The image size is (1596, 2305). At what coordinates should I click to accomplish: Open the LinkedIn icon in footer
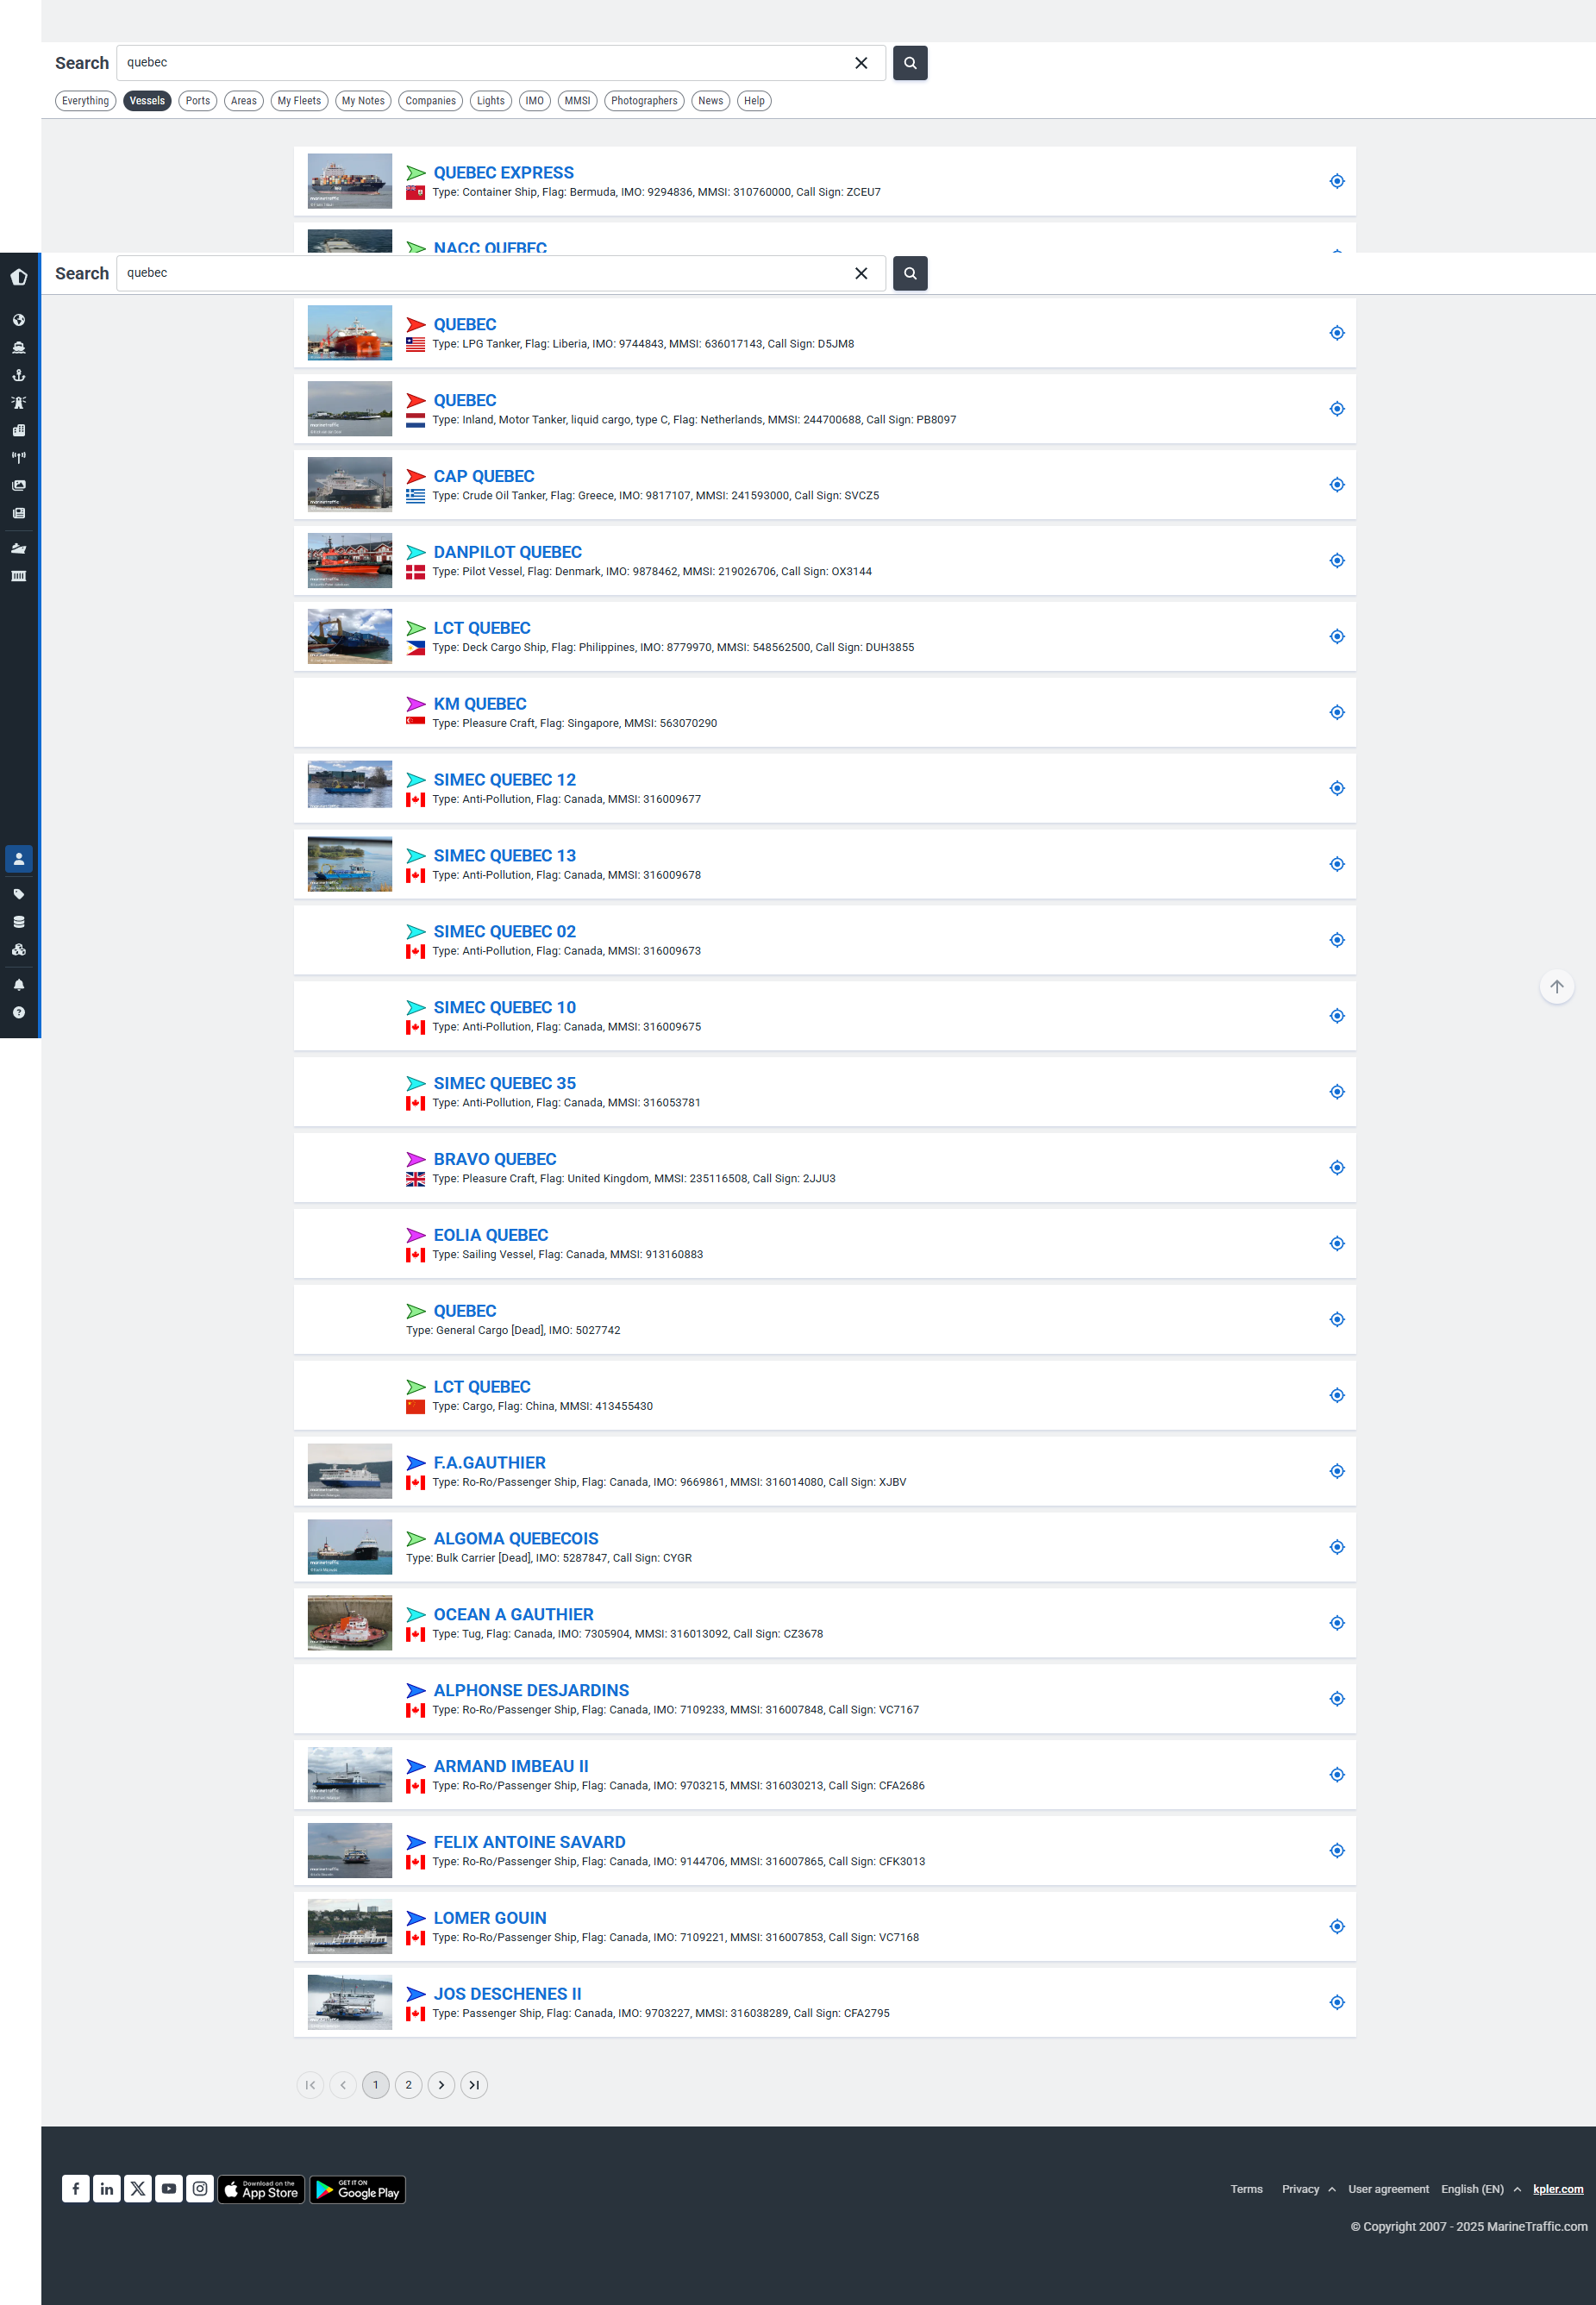107,2189
